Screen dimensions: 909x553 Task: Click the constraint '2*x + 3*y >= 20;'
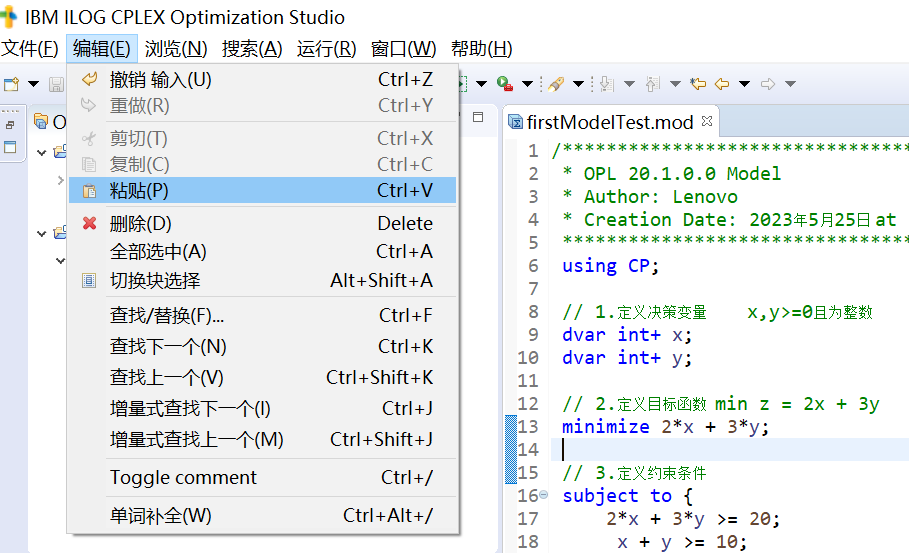click(693, 519)
